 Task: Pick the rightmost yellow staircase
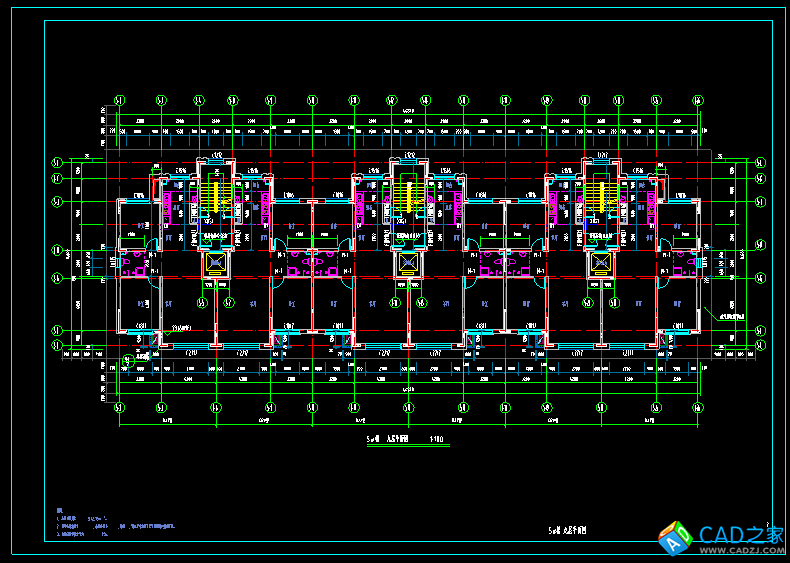click(x=600, y=195)
